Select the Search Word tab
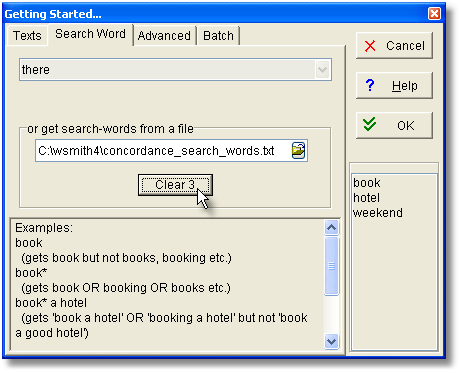 (x=90, y=34)
